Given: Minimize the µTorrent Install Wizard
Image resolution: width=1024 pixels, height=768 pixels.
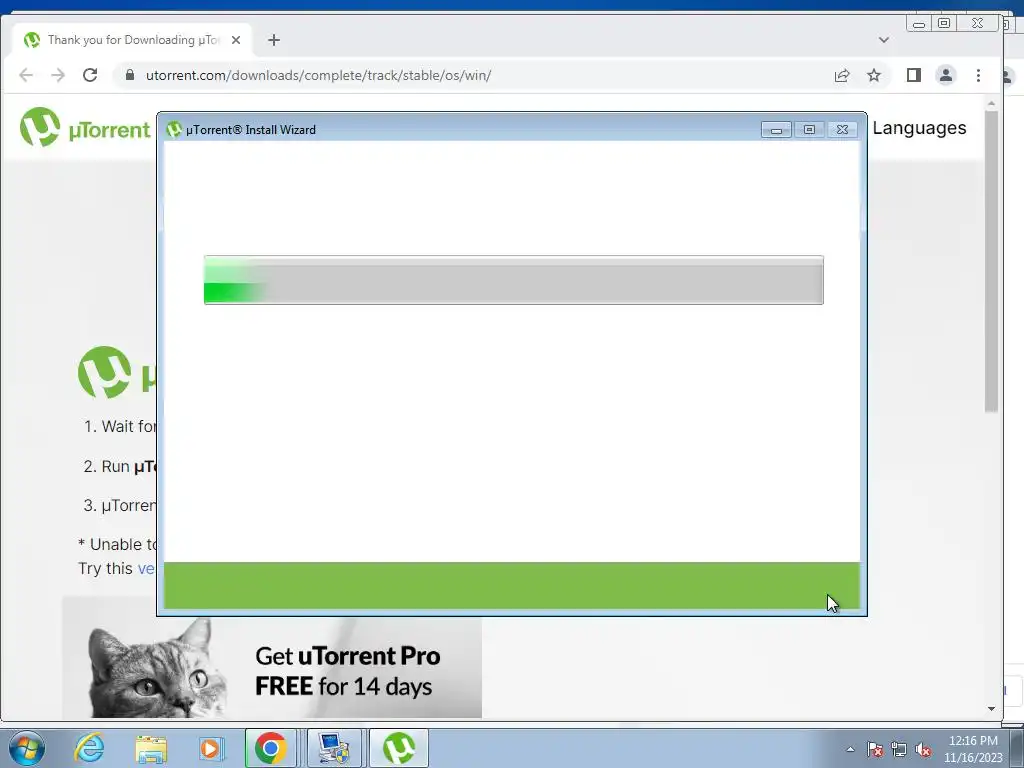Looking at the screenshot, I should pyautogui.click(x=776, y=129).
